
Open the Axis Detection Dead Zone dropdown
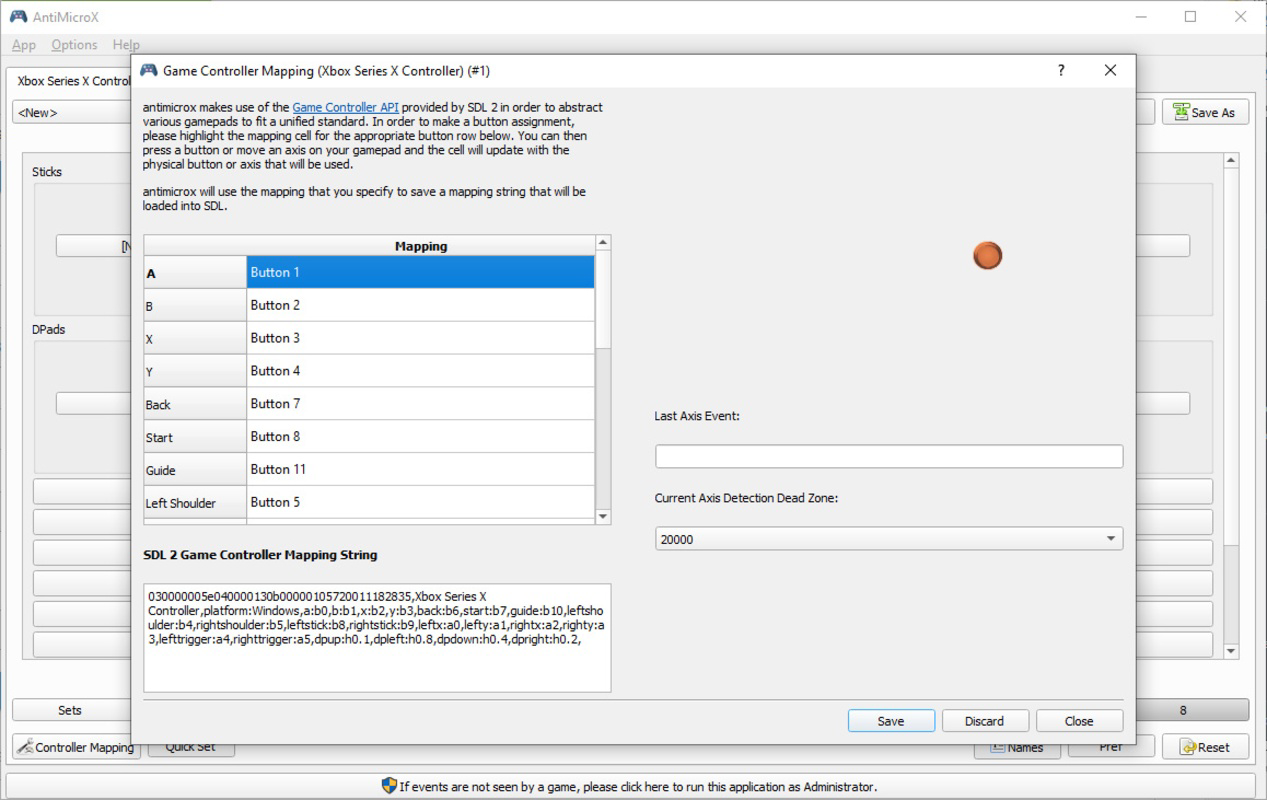pyautogui.click(x=889, y=539)
